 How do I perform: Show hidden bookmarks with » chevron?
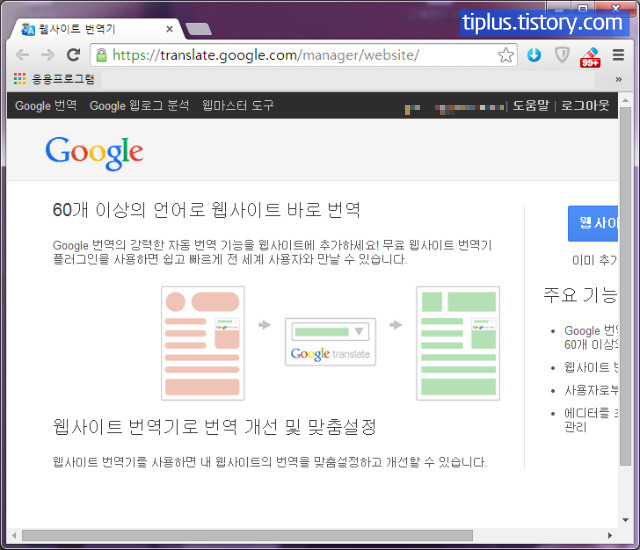tap(618, 79)
